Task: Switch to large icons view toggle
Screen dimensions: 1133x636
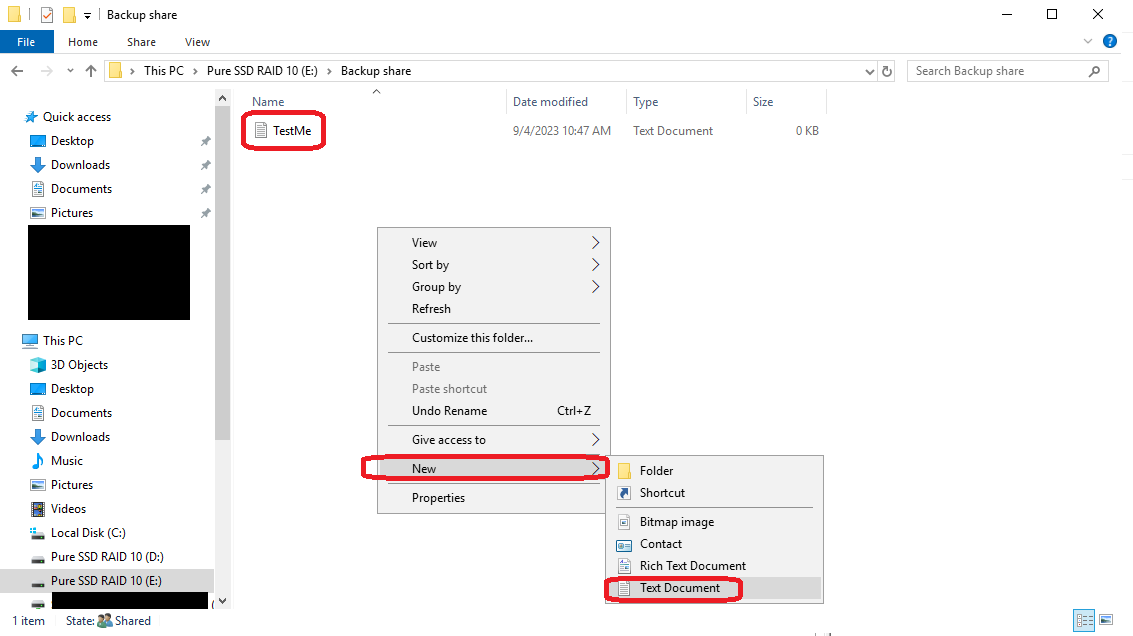Action: pyautogui.click(x=1107, y=620)
